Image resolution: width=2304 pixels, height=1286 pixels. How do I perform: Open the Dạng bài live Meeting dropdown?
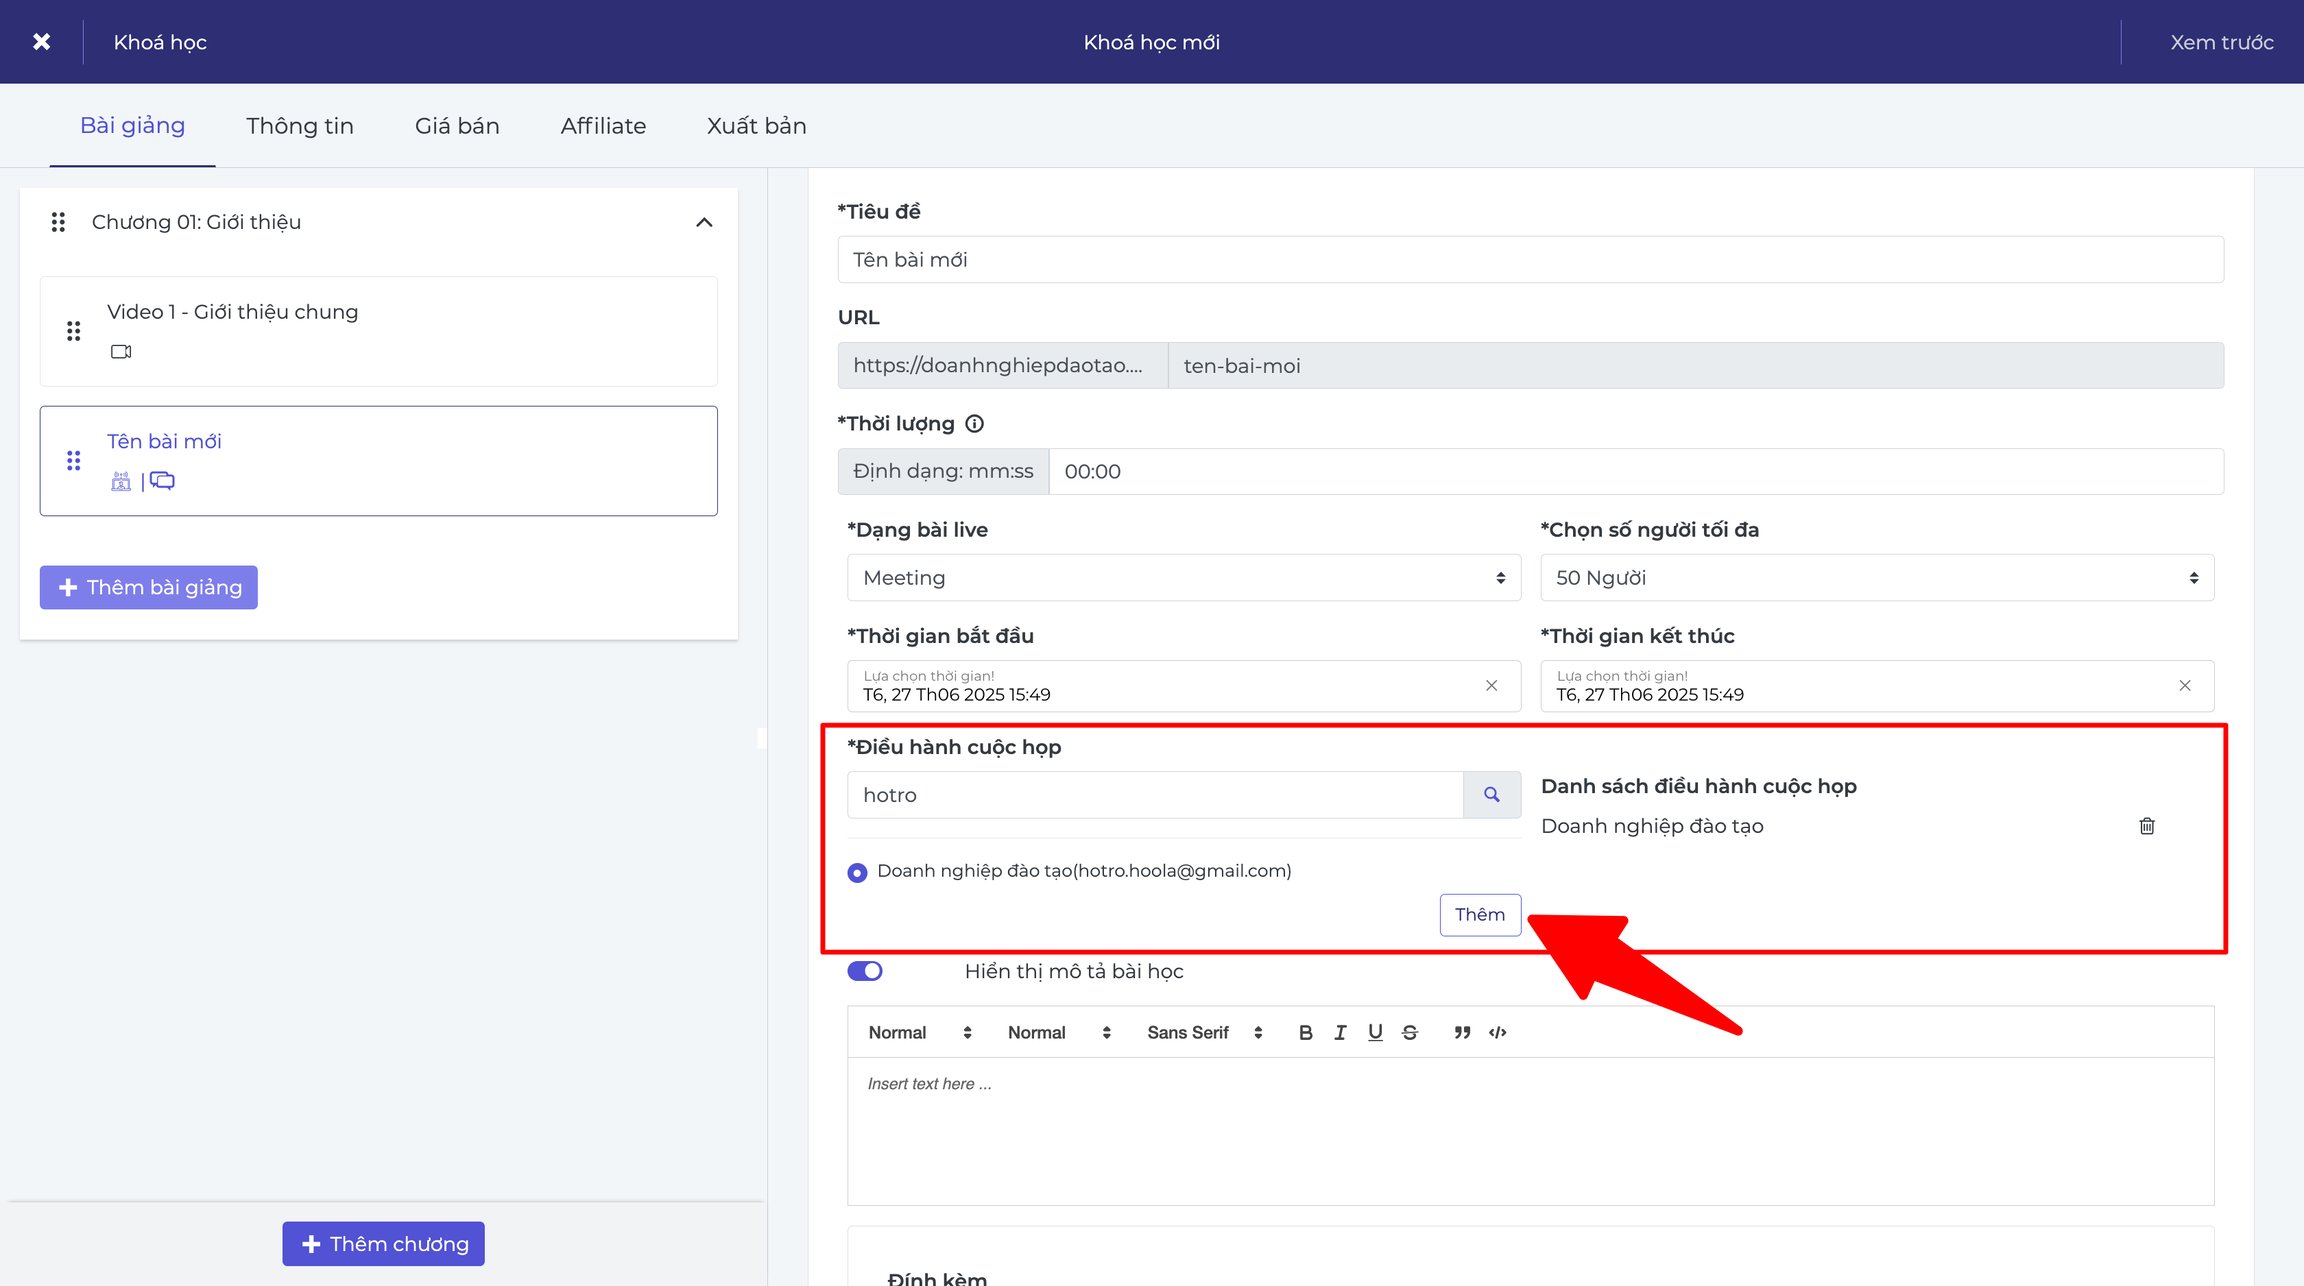tap(1184, 578)
